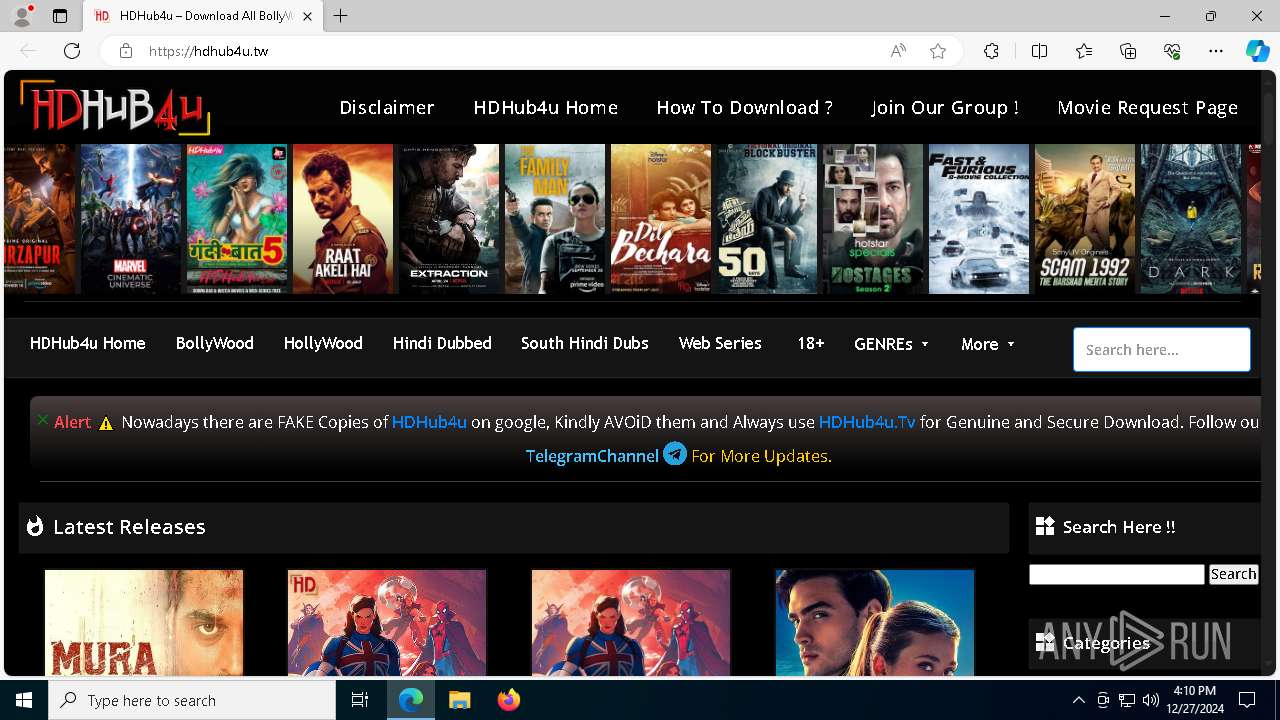
Task: Open the Dil Bechara poster
Action: pos(661,219)
